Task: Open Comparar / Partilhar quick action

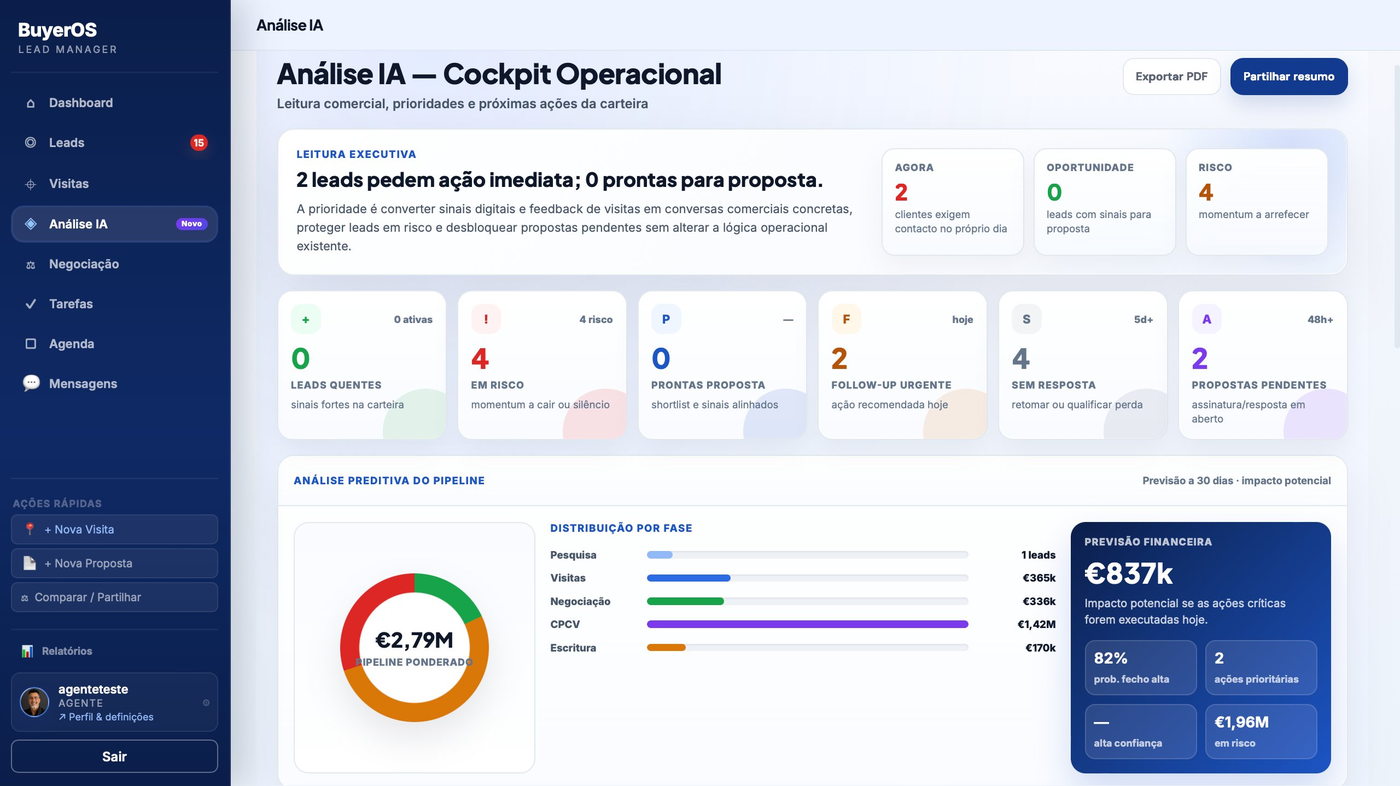Action: (114, 597)
